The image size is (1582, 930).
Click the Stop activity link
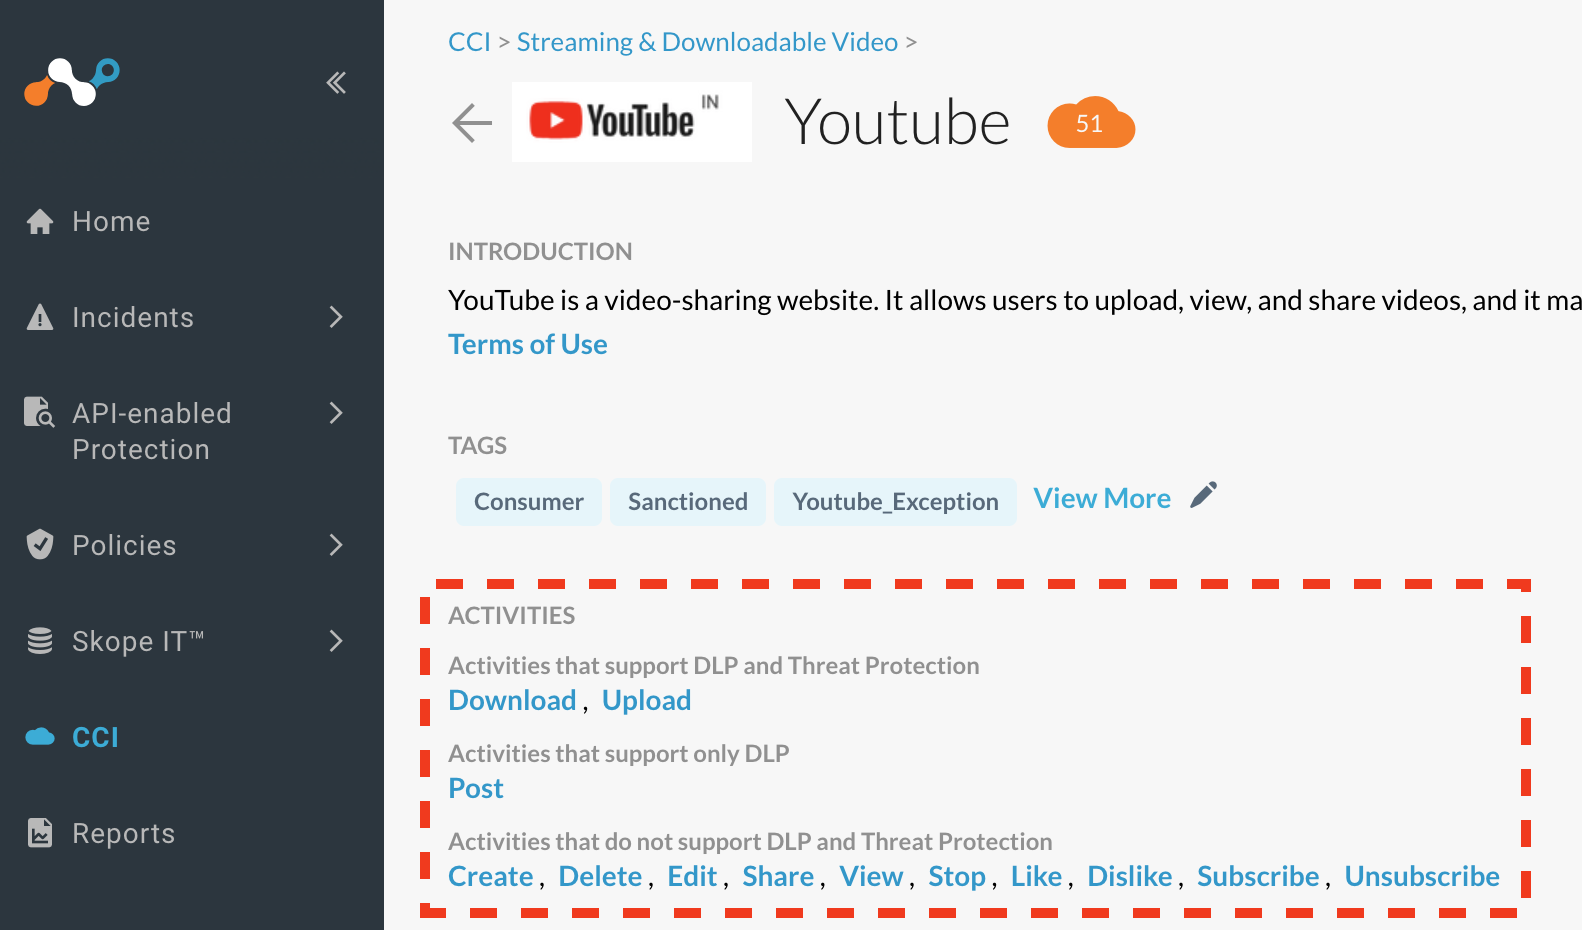[x=957, y=876]
